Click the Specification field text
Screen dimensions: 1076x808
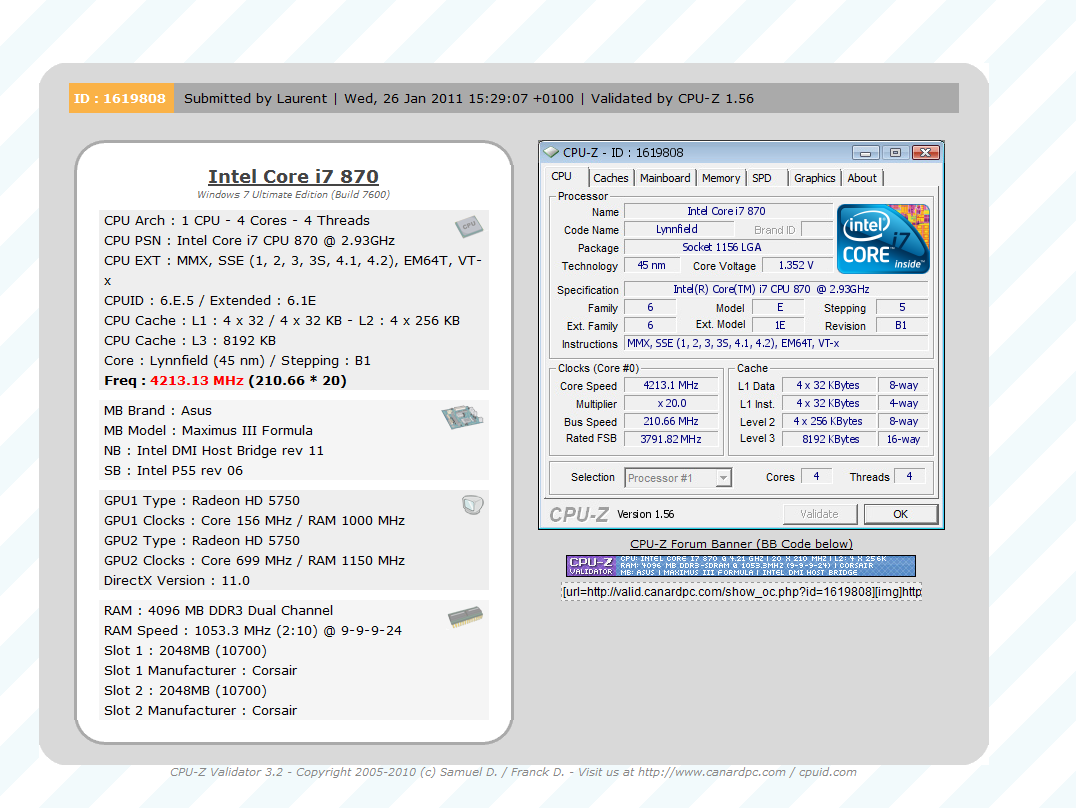pos(776,290)
